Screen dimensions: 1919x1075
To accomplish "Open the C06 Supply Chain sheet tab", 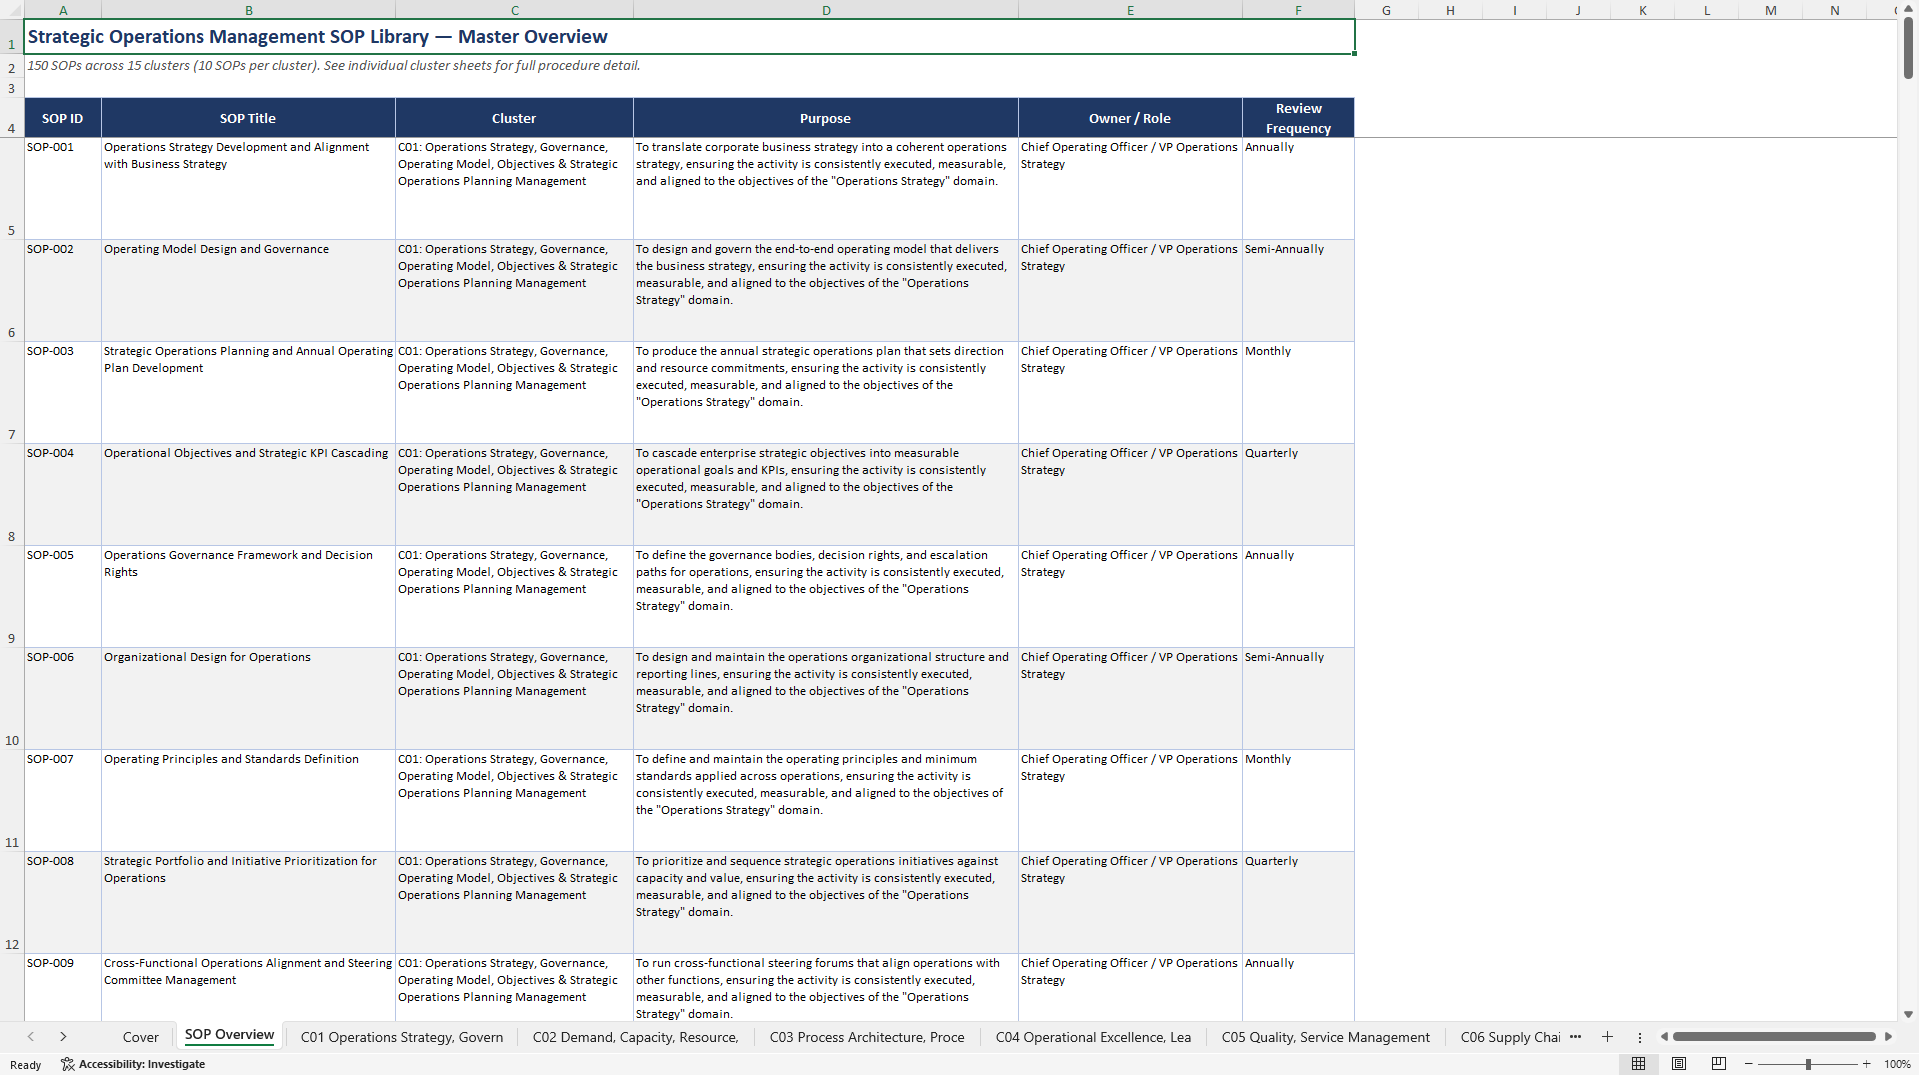I will (x=1510, y=1037).
